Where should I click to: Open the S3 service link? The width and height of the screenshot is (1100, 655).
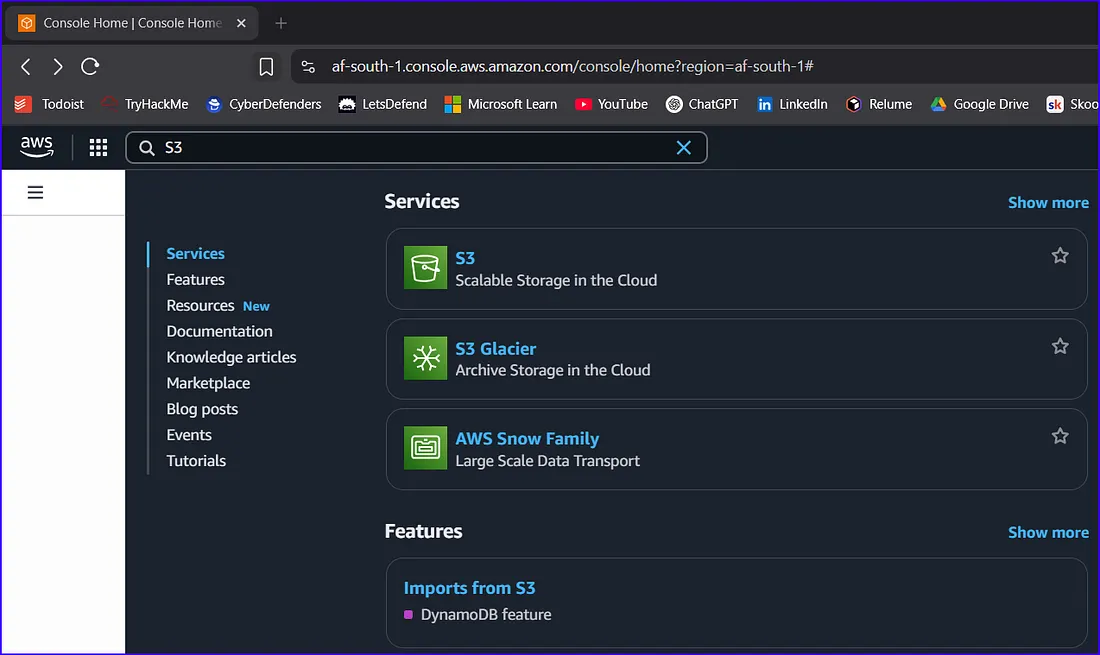click(x=464, y=258)
